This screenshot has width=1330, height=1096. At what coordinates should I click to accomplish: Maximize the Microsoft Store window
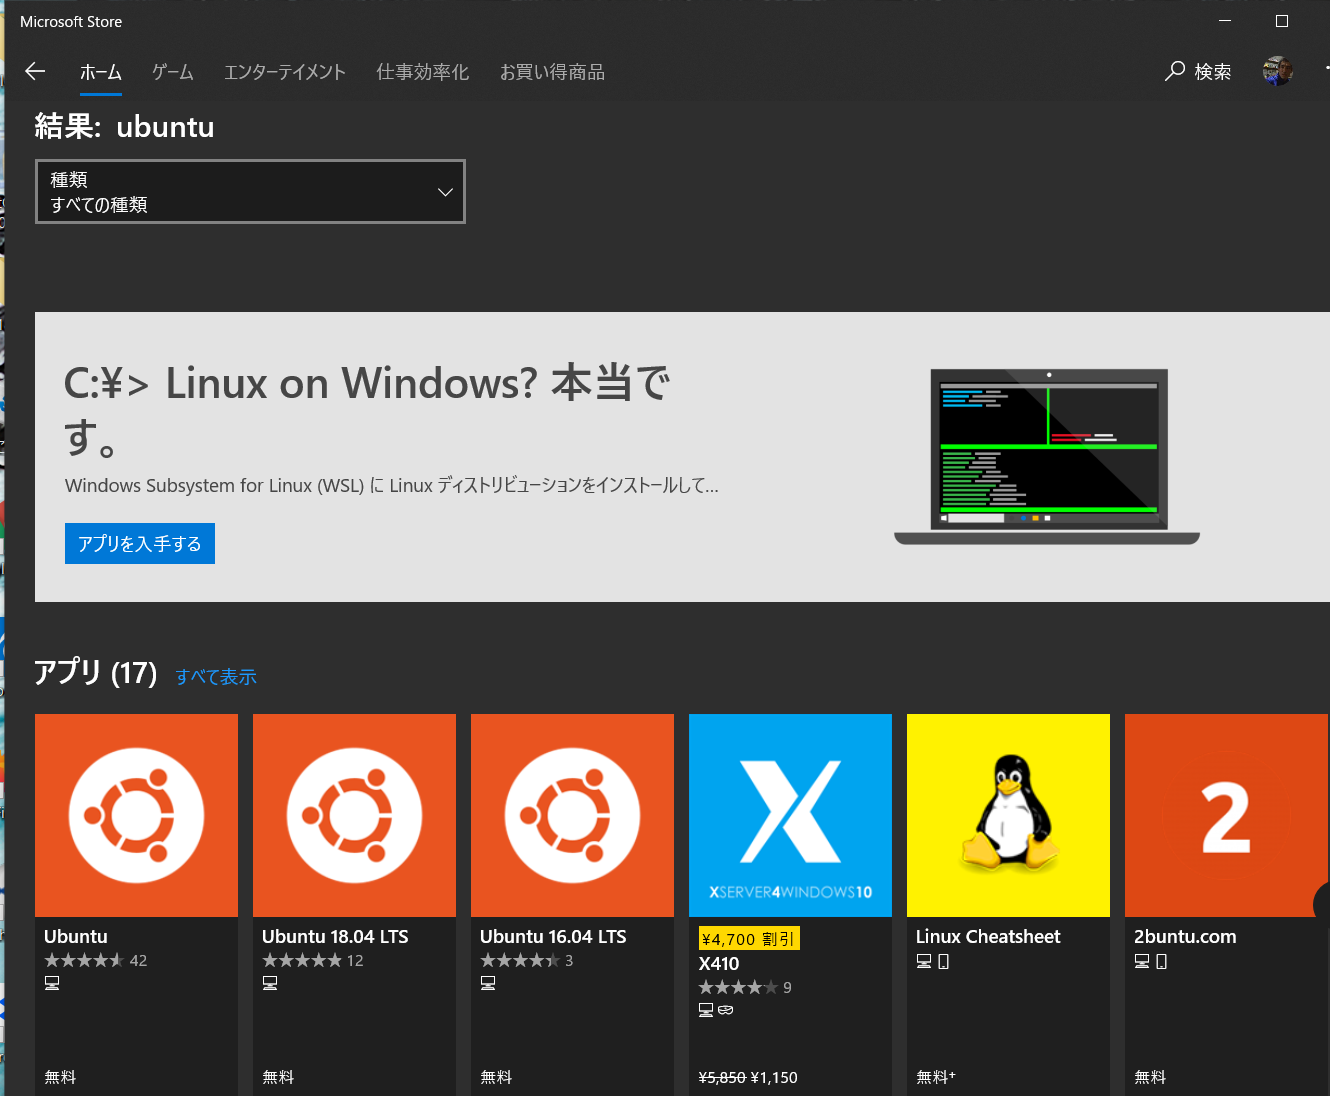click(1282, 21)
